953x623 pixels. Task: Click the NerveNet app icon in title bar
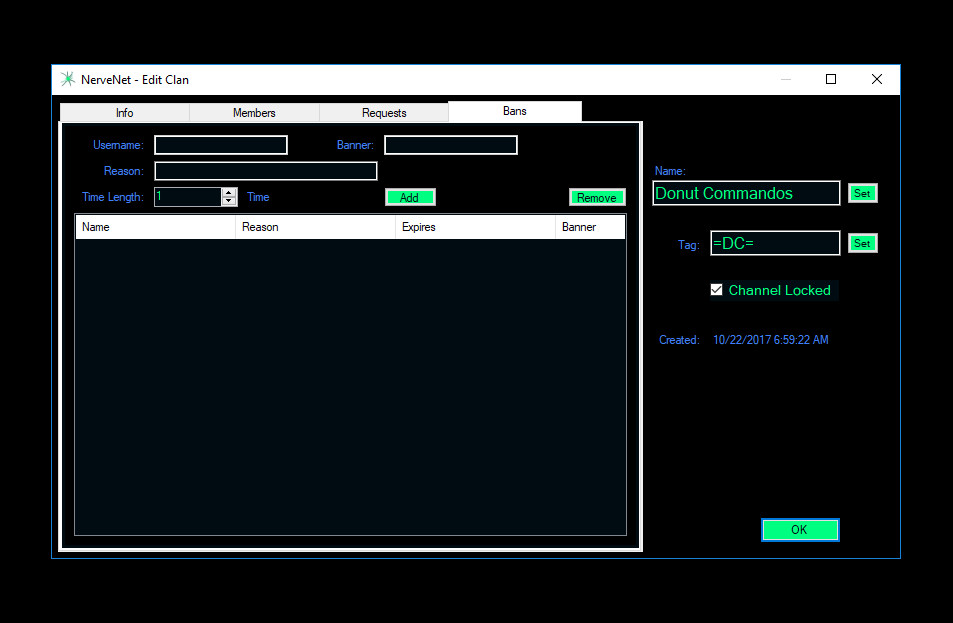point(67,80)
